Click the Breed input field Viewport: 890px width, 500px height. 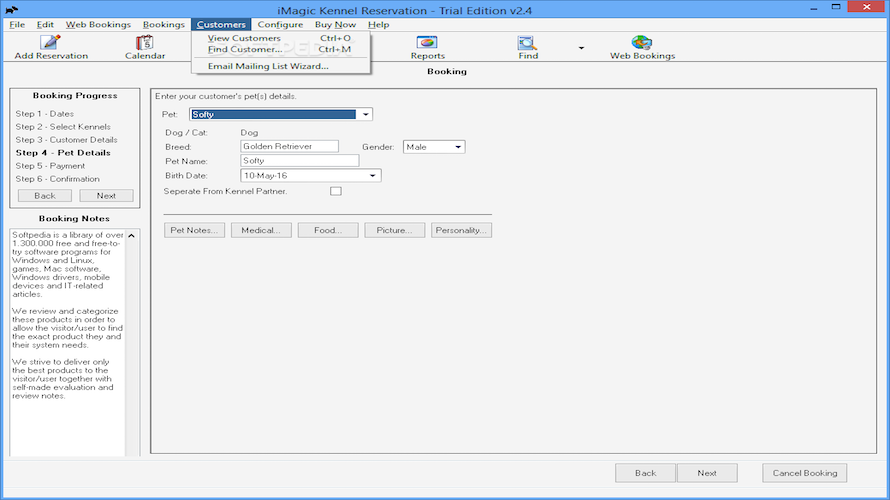(x=289, y=146)
